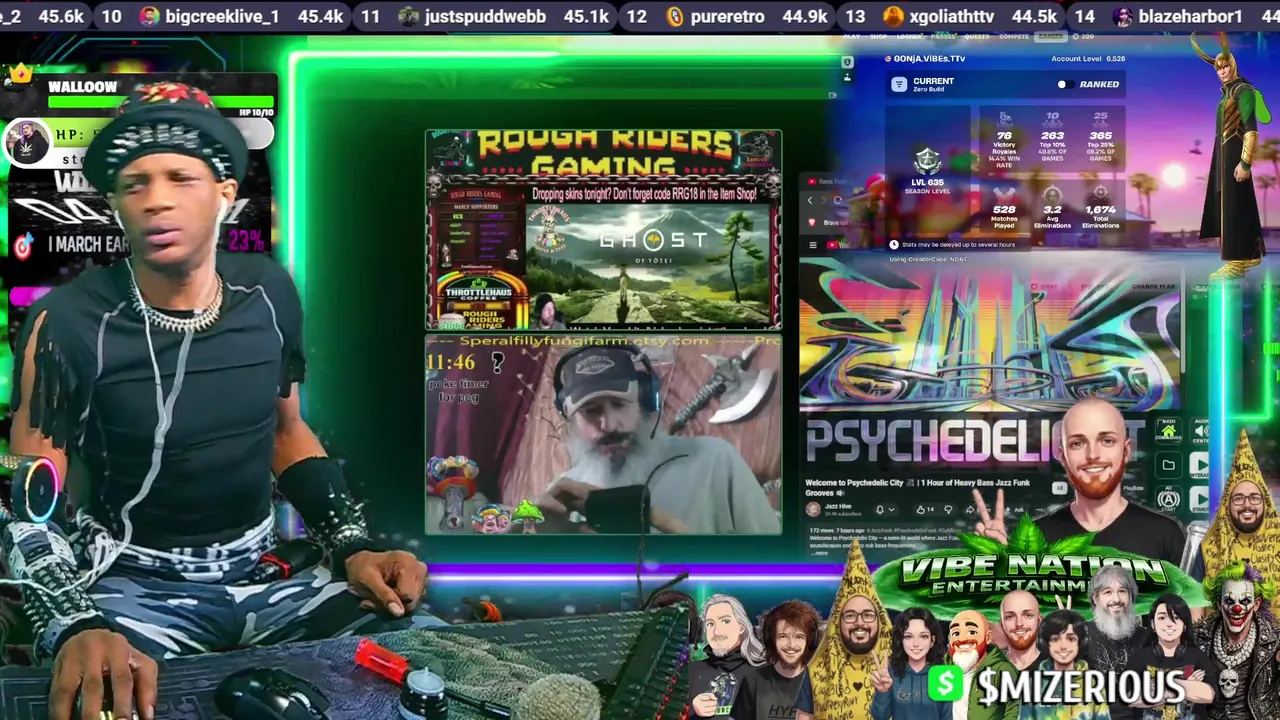Click the Avg Eliminations target icon

pyautogui.click(x=1052, y=194)
